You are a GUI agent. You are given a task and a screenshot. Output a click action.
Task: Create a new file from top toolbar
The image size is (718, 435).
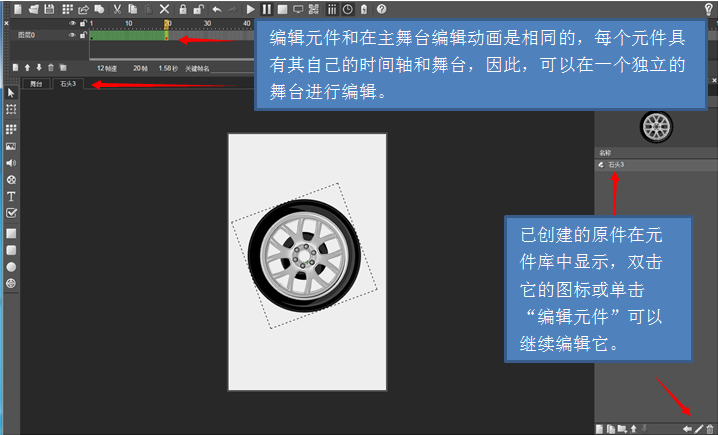17,9
